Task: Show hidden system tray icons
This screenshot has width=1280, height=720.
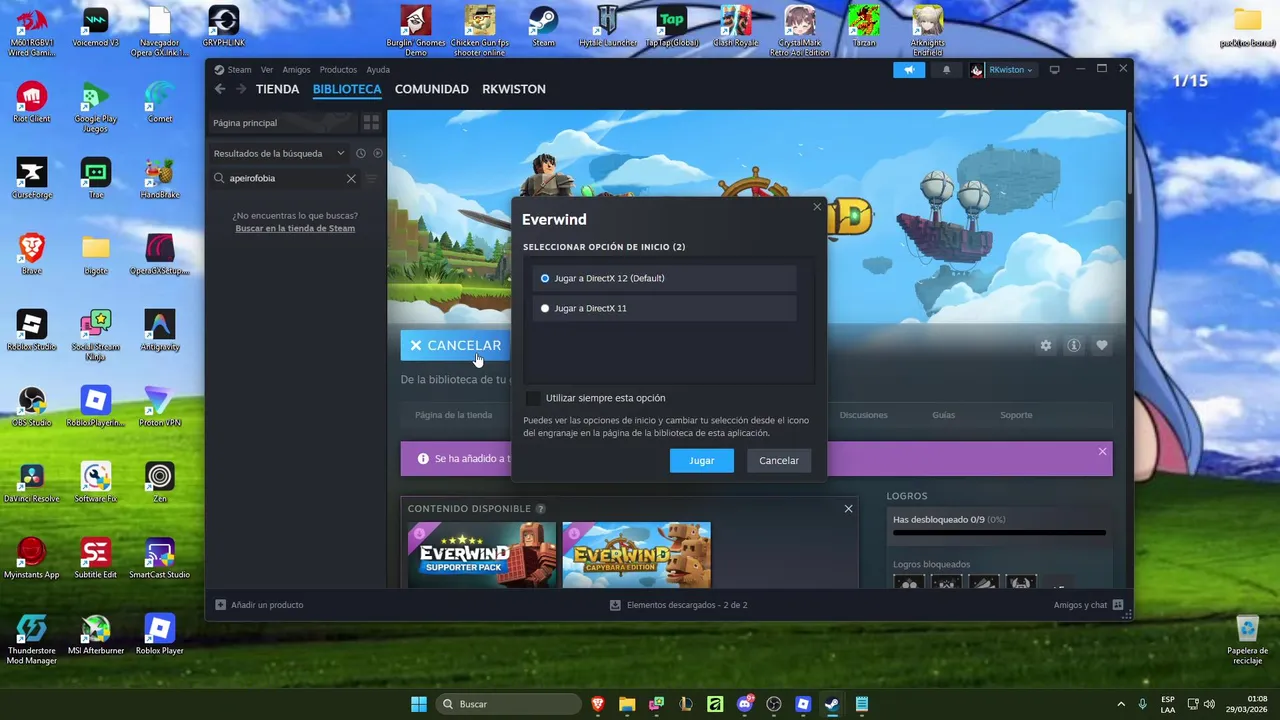Action: 1120,704
